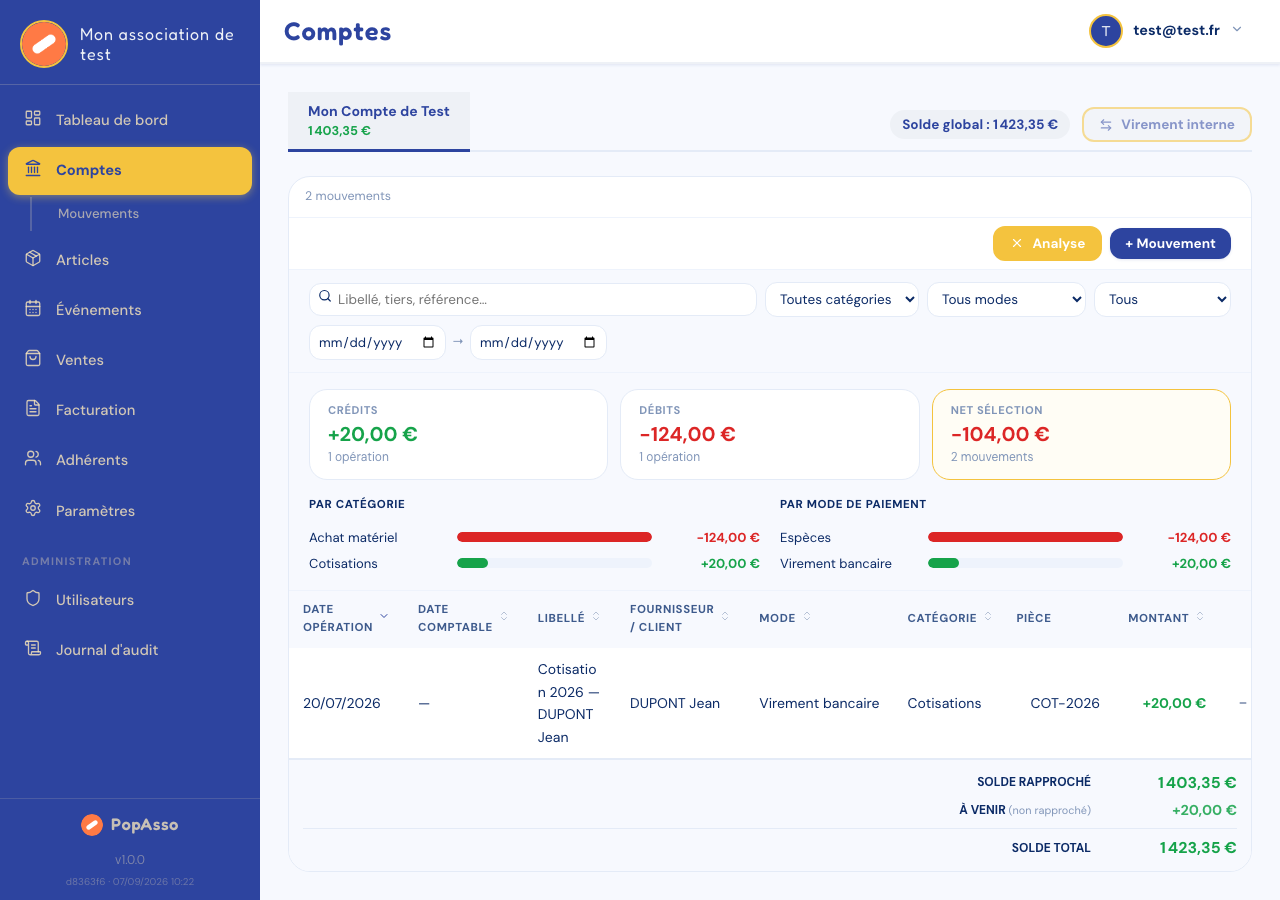Open Tableau de bord menu item
This screenshot has width=1280, height=900.
[130, 120]
